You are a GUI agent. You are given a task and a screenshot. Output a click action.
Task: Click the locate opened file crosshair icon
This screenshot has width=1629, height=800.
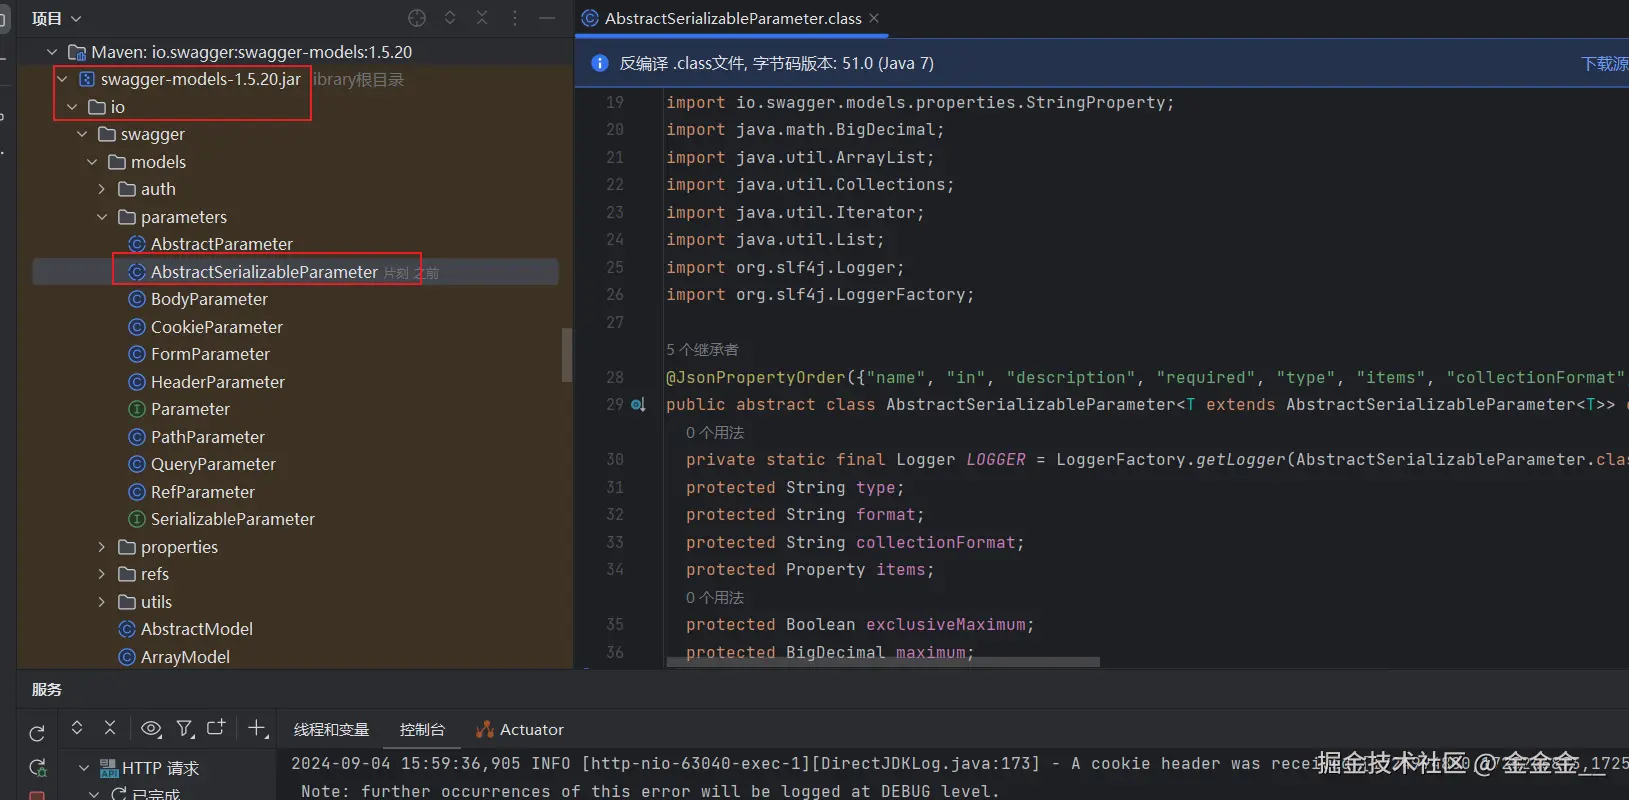pos(417,18)
